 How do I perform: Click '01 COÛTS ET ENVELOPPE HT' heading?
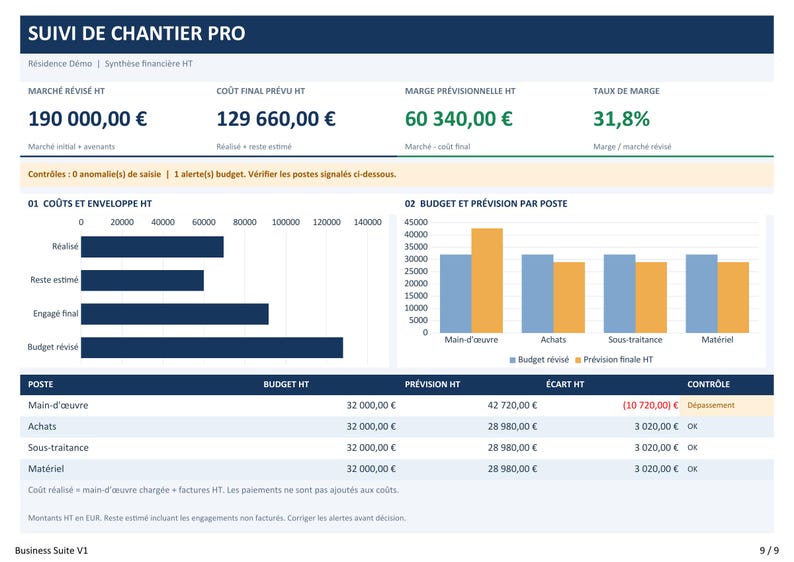[90, 204]
